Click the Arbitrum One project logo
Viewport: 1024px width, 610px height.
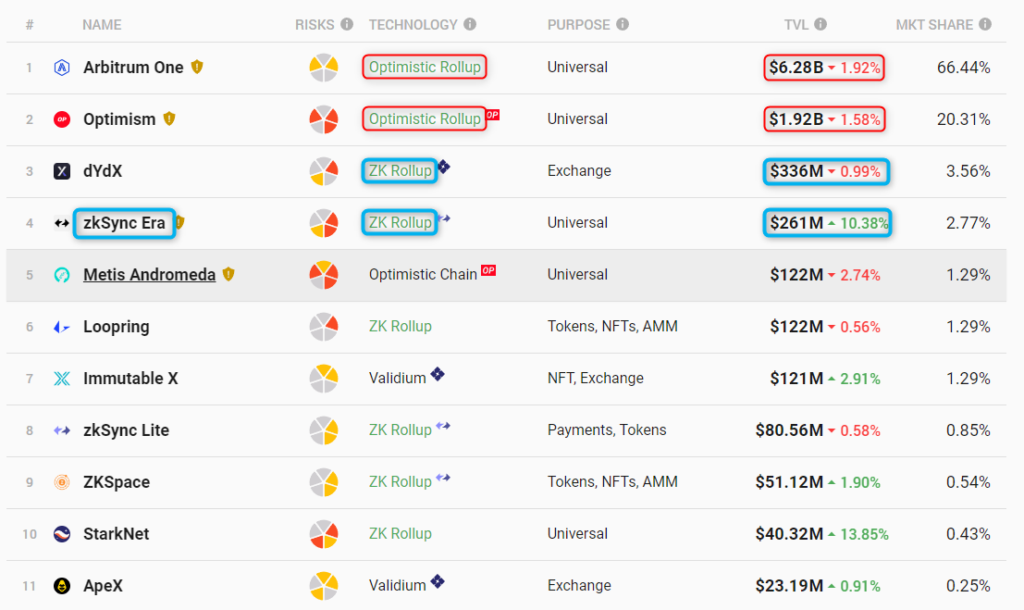pos(61,67)
